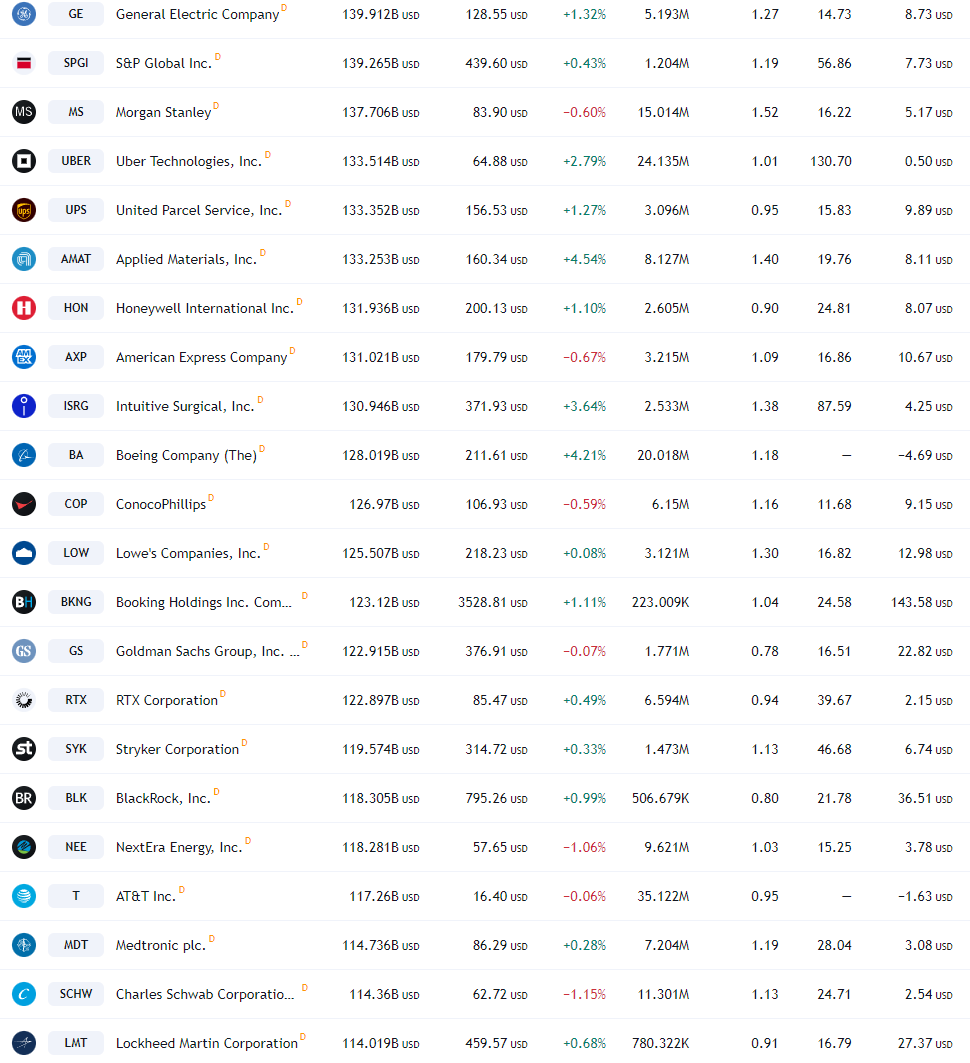
Task: Click the Applied Materials logo icon
Action: click(24, 259)
